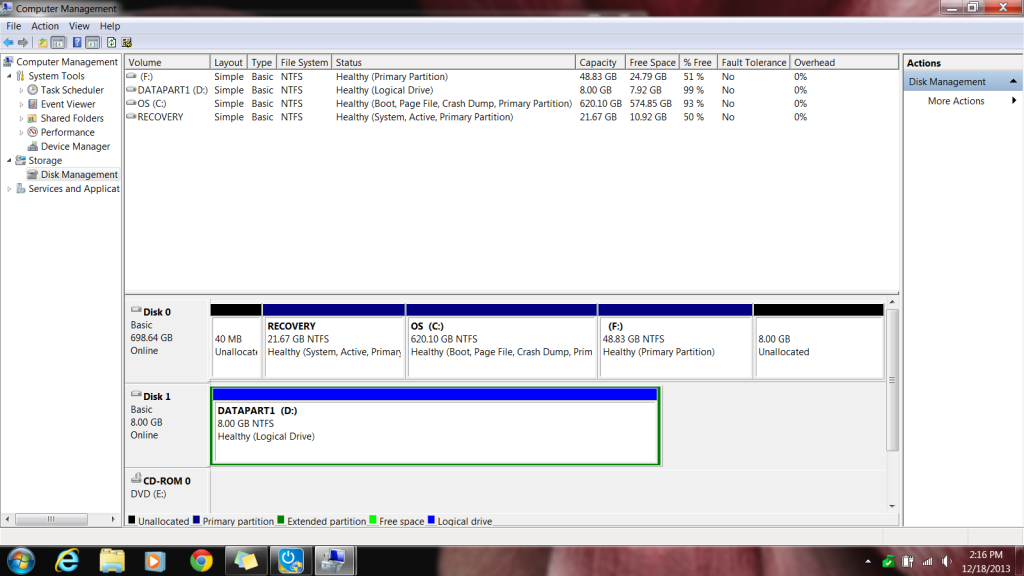Screen dimensions: 1024x576
Task: Open Device Manager in the console tree
Action: point(75,146)
